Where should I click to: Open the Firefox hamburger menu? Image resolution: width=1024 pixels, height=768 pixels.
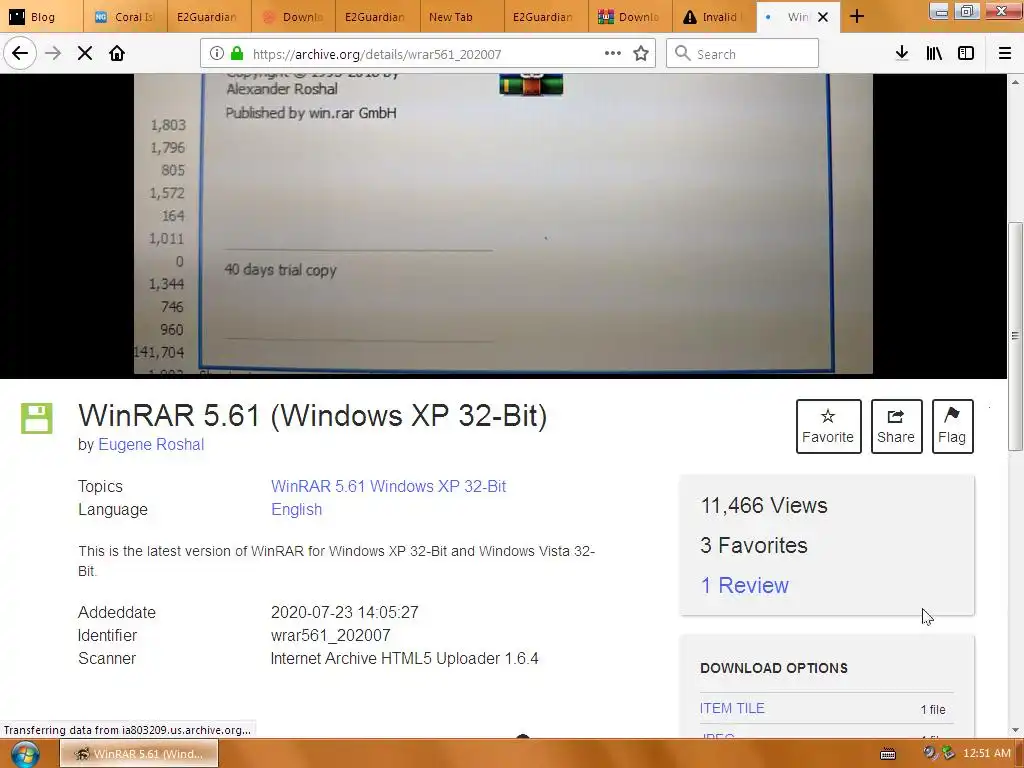(x=1005, y=53)
